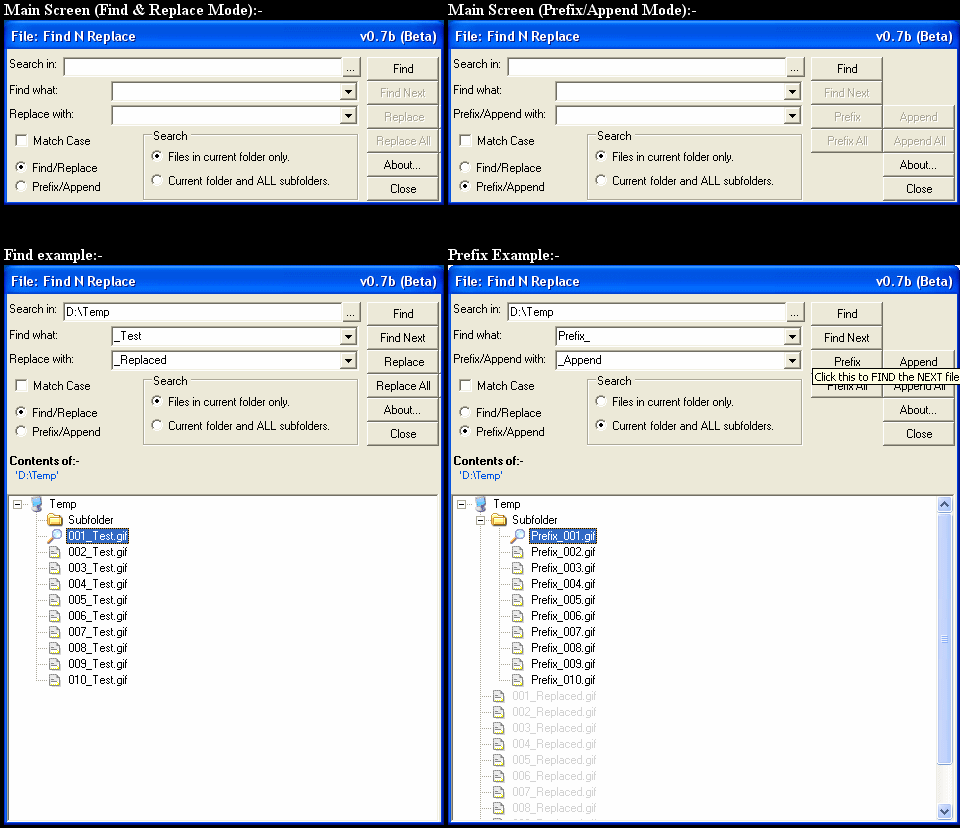This screenshot has width=960, height=828.
Task: Select 008_Test.gif in the file tree
Action: pos(97,648)
